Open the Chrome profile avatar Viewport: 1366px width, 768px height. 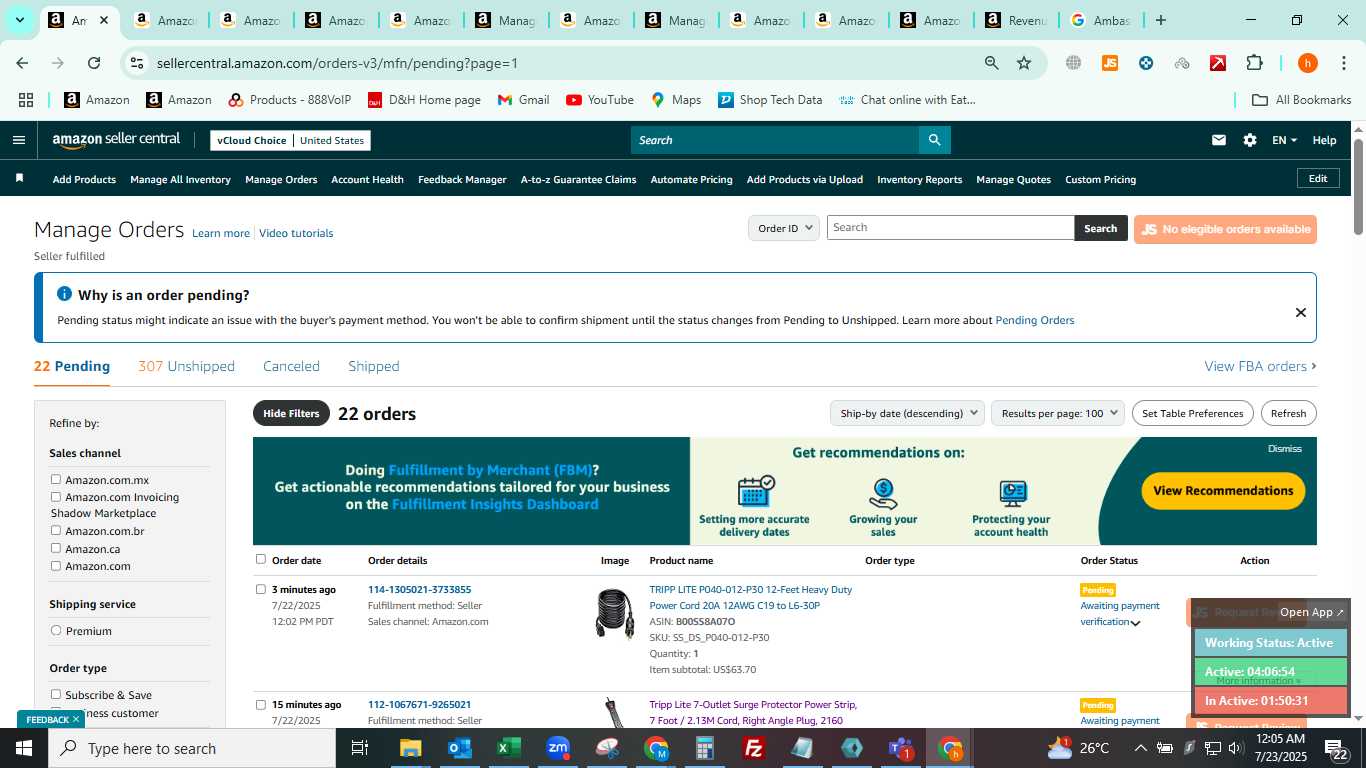click(x=1307, y=63)
